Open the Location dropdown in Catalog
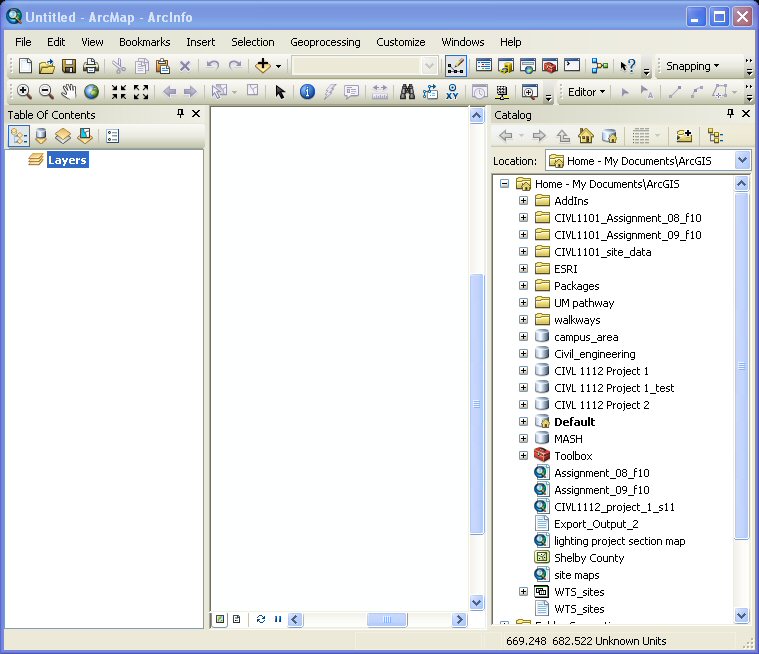Image resolution: width=759 pixels, height=654 pixels. 743,160
